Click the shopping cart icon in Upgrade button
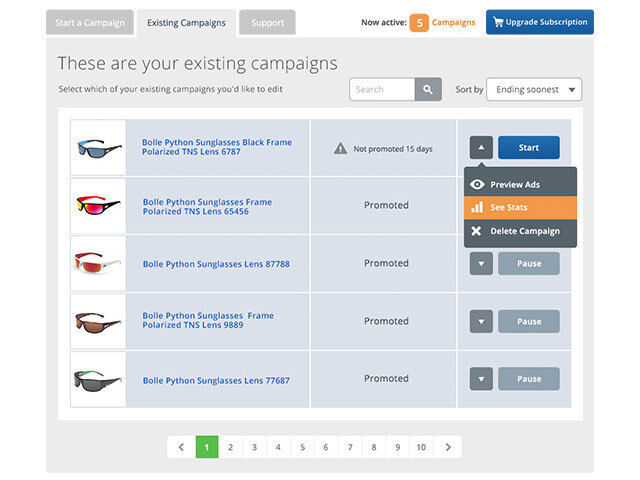This screenshot has width=640, height=480. click(498, 22)
